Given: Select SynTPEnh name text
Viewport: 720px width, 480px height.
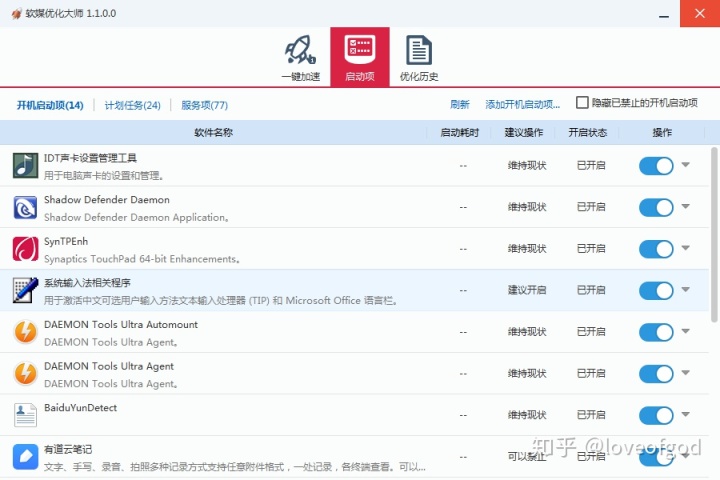Looking at the screenshot, I should [x=66, y=242].
